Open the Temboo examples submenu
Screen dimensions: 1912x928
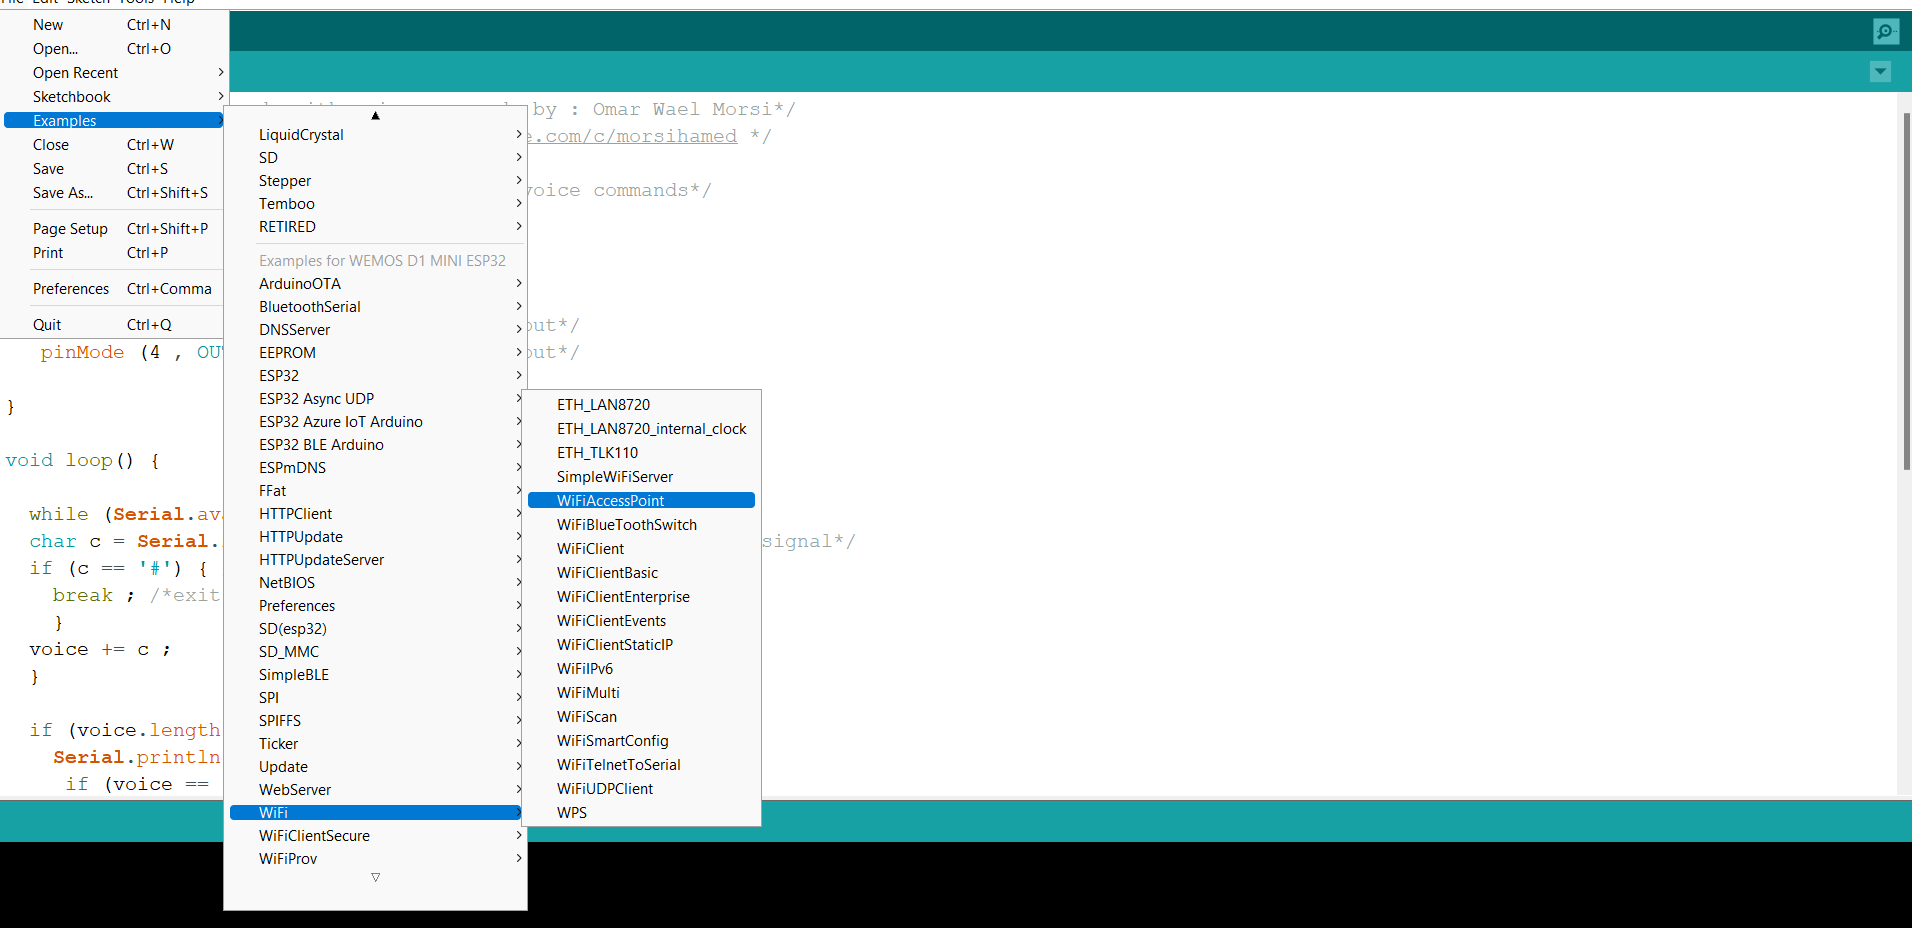pos(376,204)
